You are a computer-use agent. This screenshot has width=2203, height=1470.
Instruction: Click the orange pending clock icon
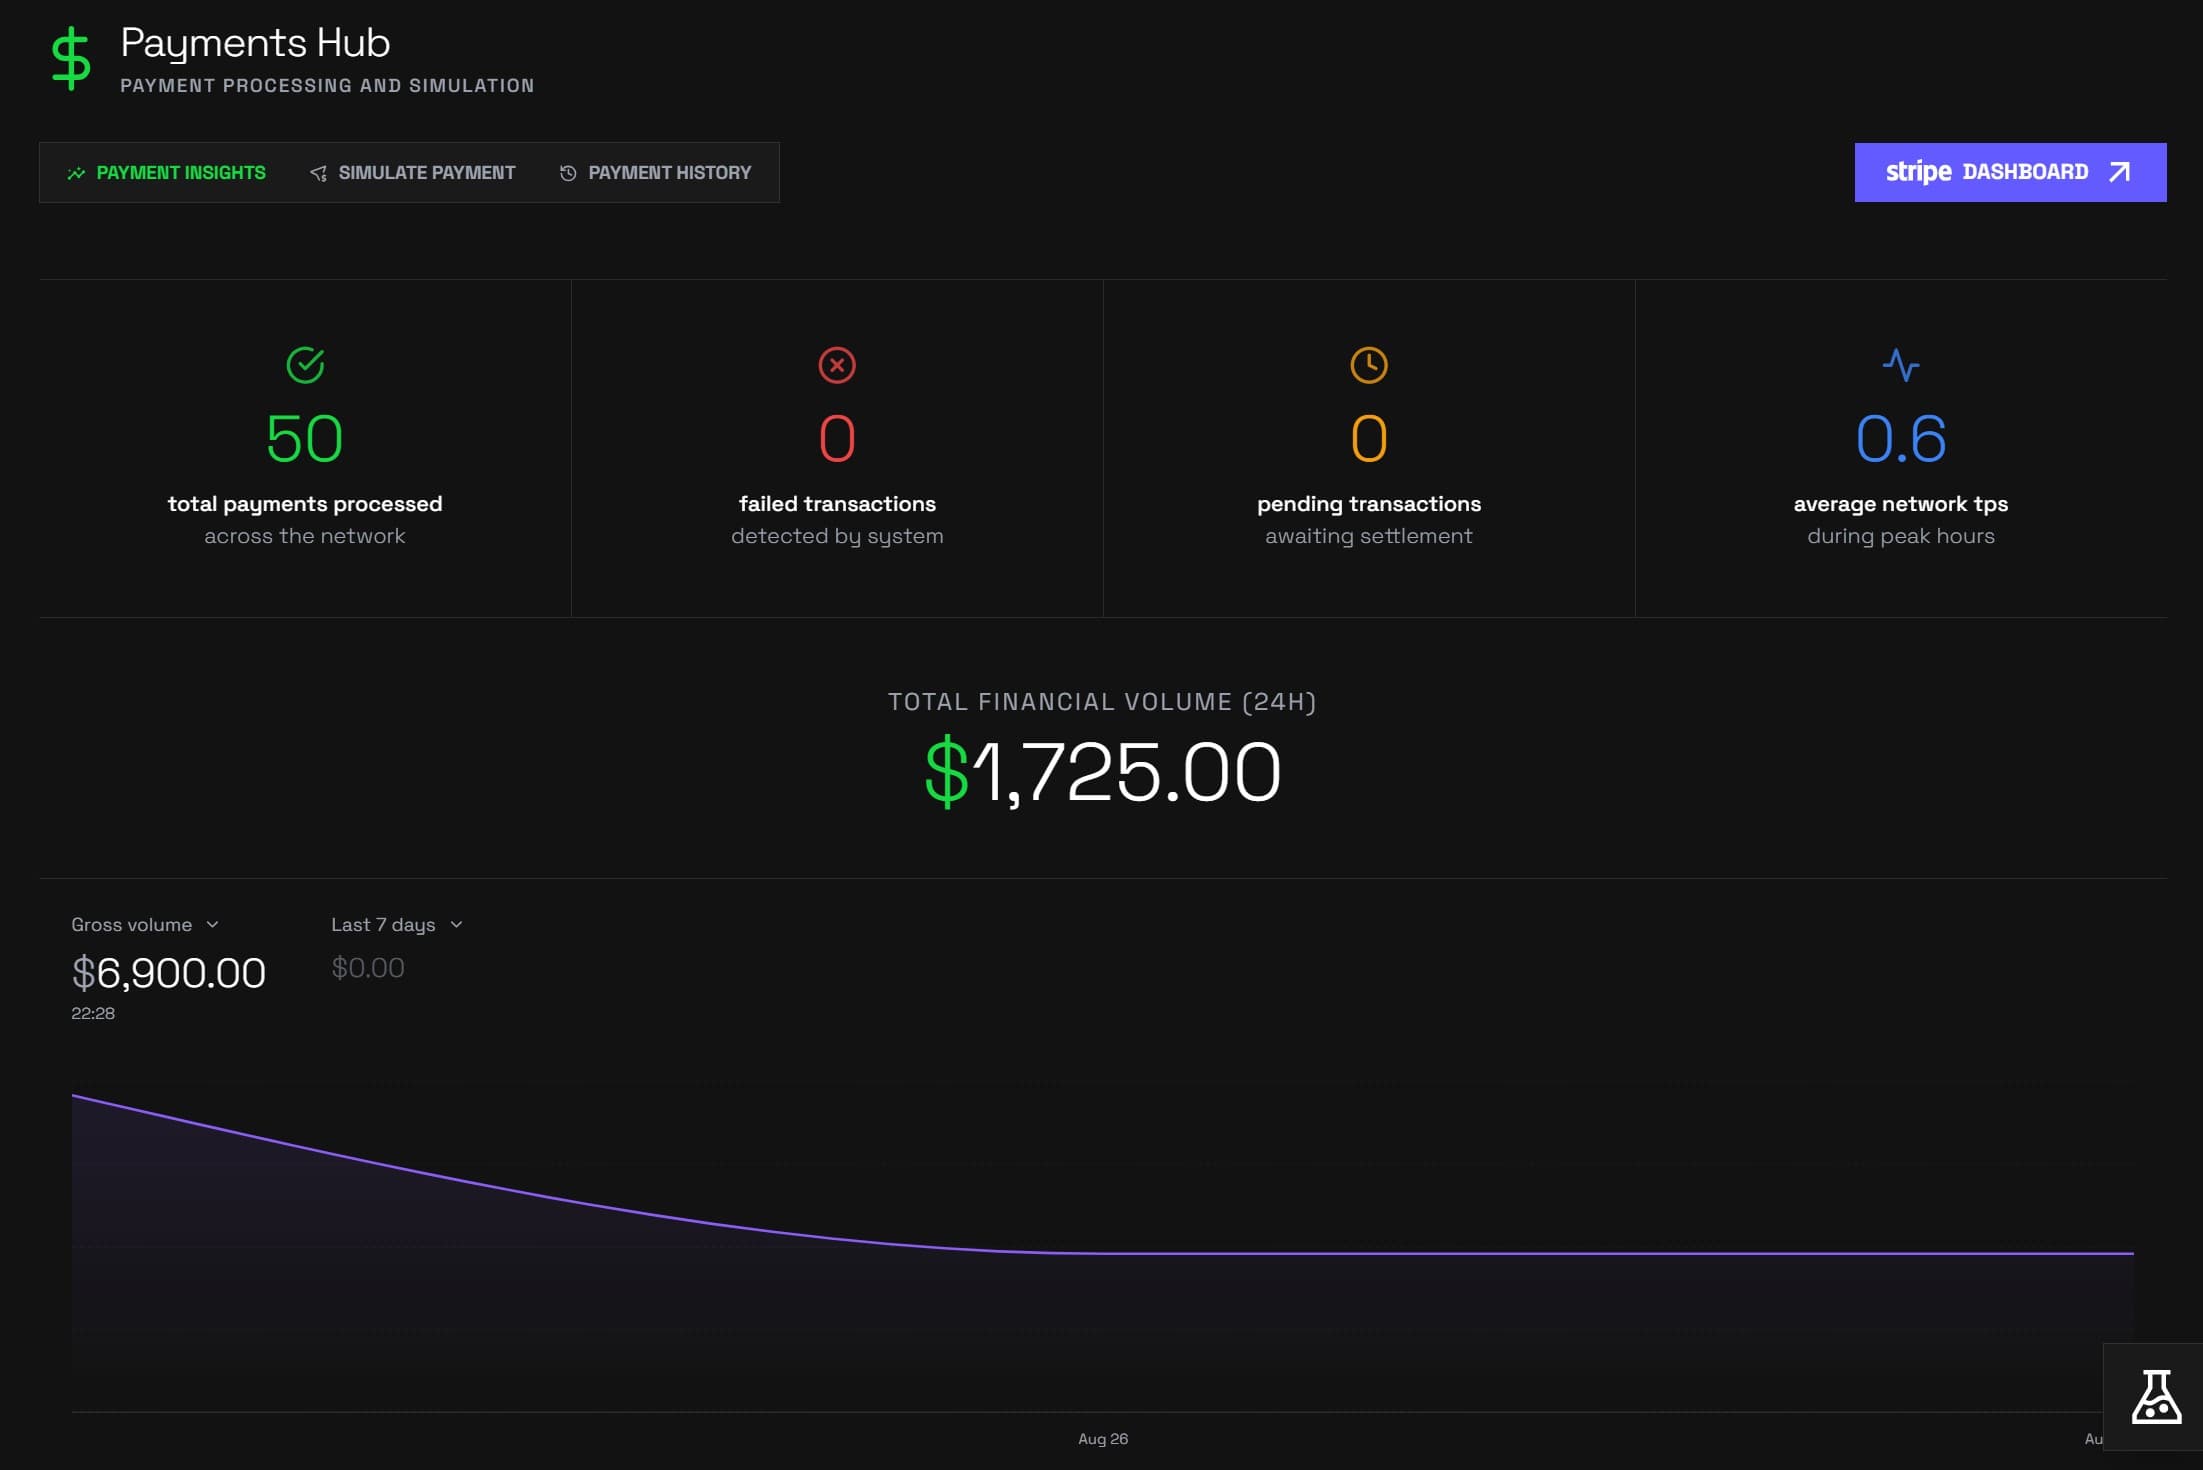click(x=1369, y=365)
